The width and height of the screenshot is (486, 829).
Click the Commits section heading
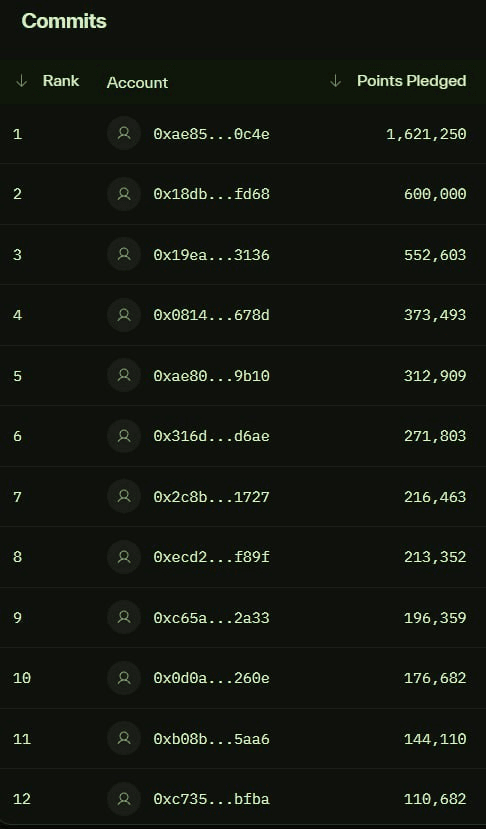pos(64,21)
